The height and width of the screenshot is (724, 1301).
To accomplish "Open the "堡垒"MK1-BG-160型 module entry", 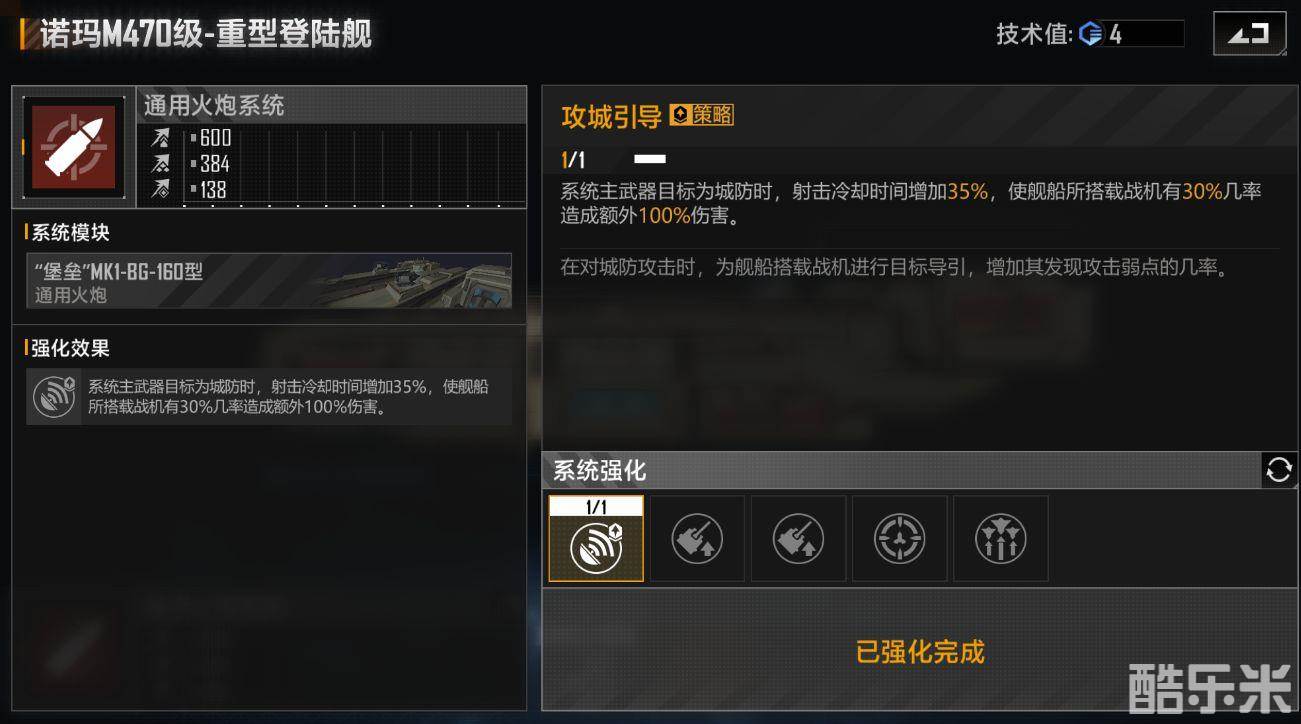I will coord(269,280).
